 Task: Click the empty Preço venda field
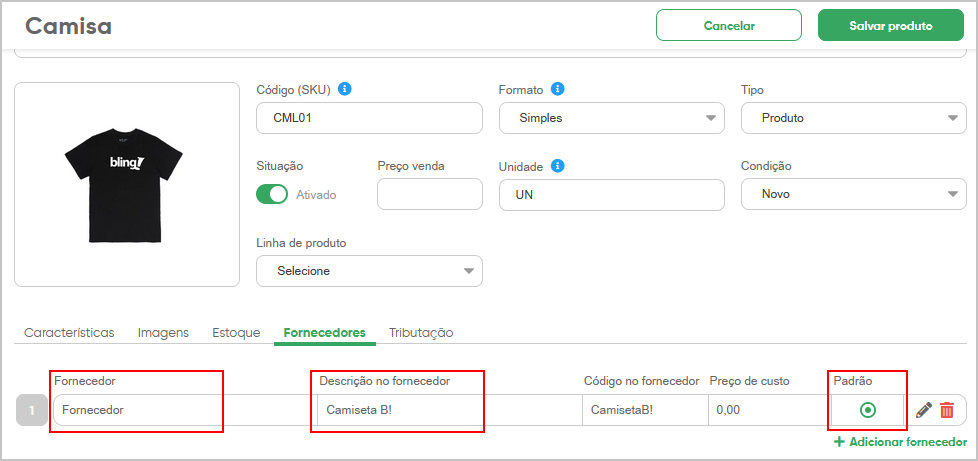pyautogui.click(x=430, y=194)
